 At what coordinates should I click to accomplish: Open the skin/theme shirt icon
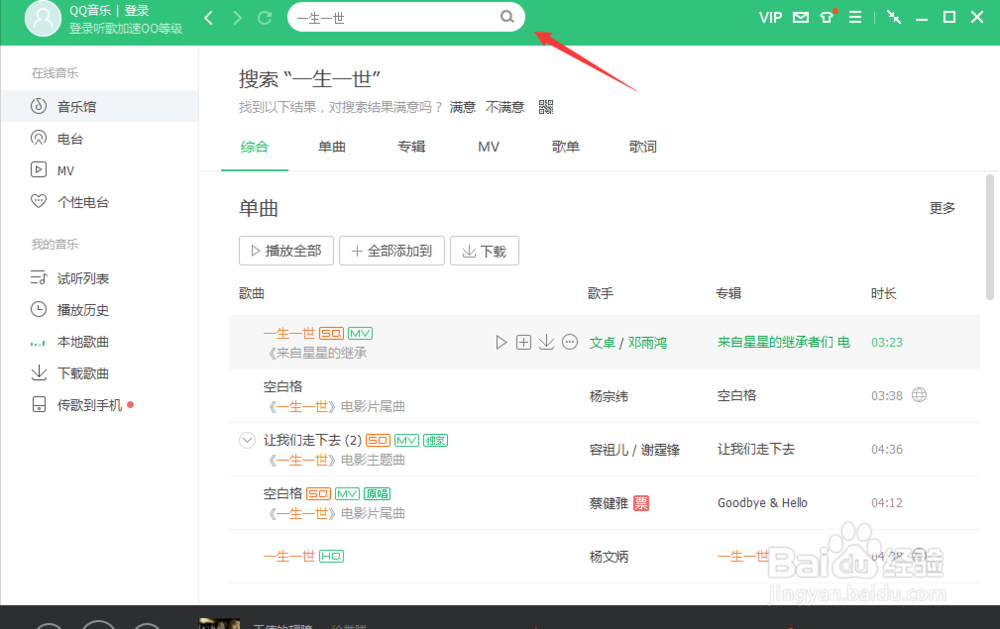(x=827, y=17)
